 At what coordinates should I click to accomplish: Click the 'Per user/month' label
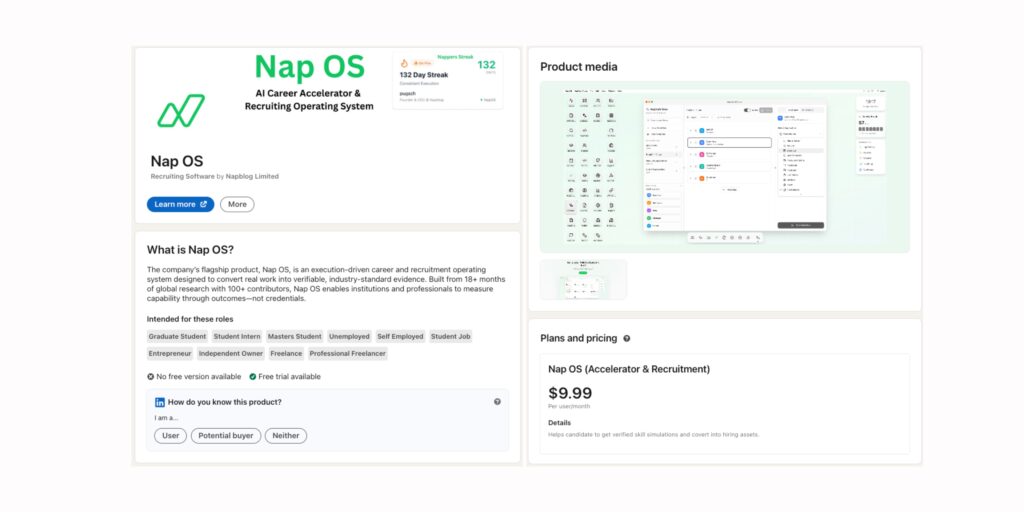(x=569, y=406)
